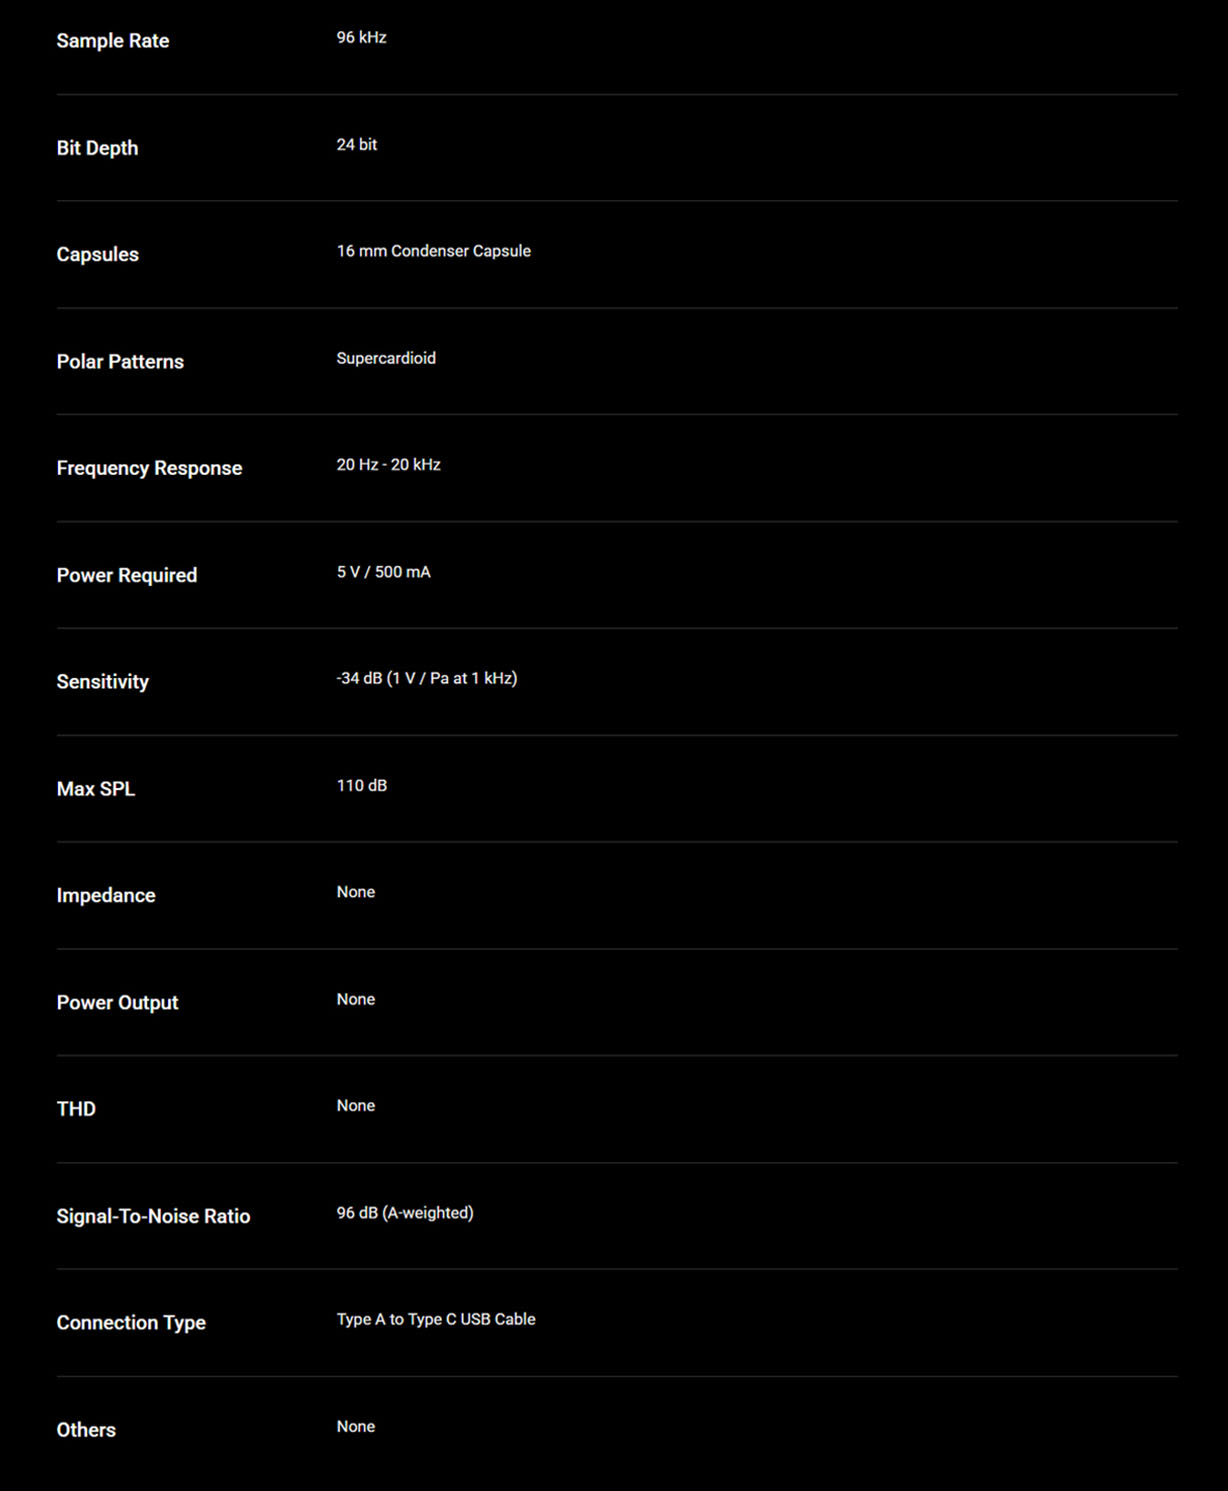Select 16 mm Condenser Capsule text

coord(434,251)
